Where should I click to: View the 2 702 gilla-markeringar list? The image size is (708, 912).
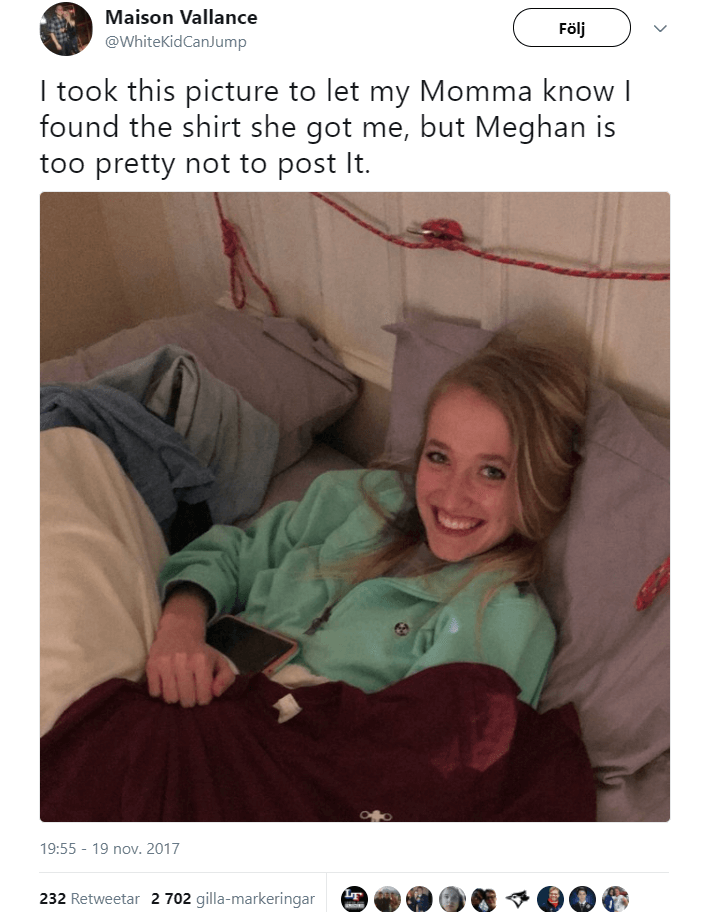click(233, 899)
